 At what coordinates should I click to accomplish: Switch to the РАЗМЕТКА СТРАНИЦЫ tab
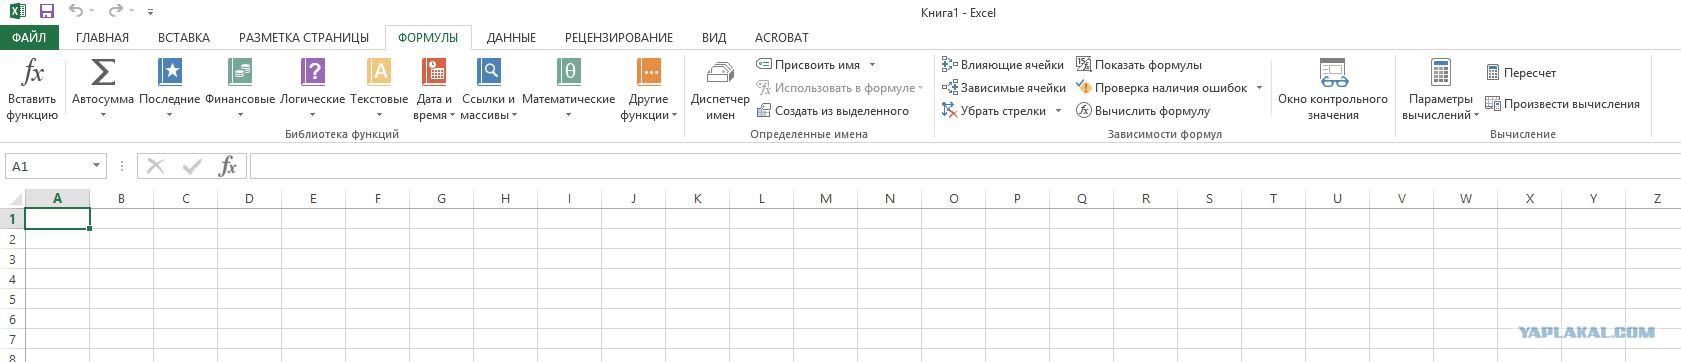(x=304, y=37)
